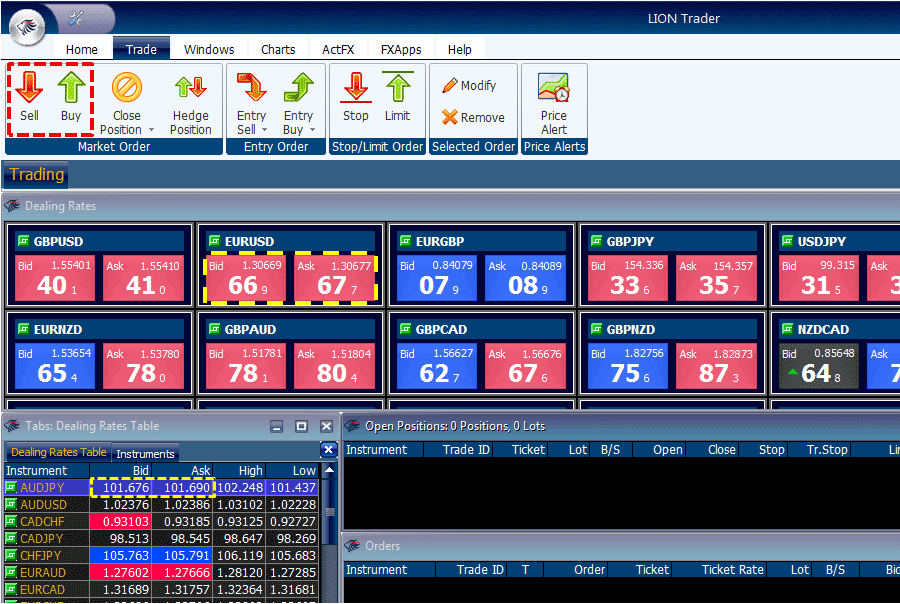Click the EURUSD Bid price tile
The image size is (900, 604).
246,278
